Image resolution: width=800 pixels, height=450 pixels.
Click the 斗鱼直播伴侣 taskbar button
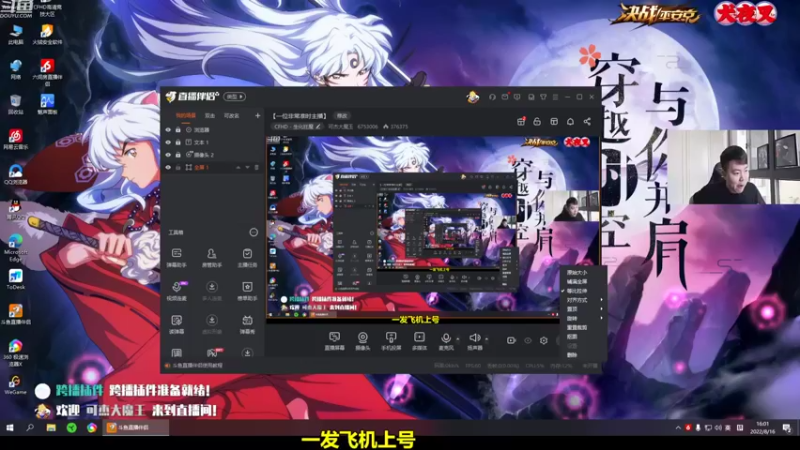136,428
